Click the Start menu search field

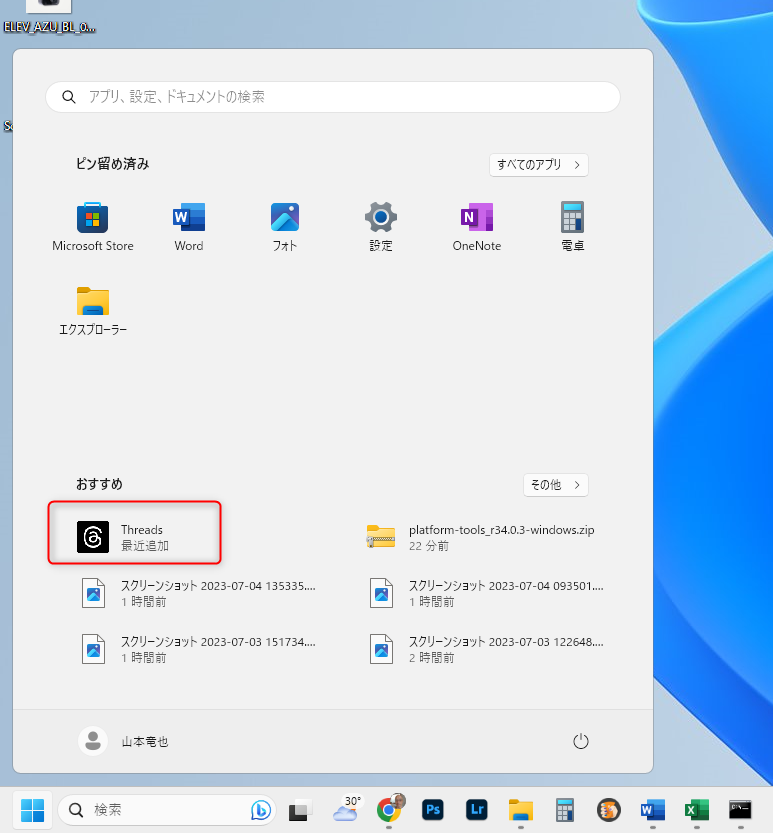click(333, 97)
